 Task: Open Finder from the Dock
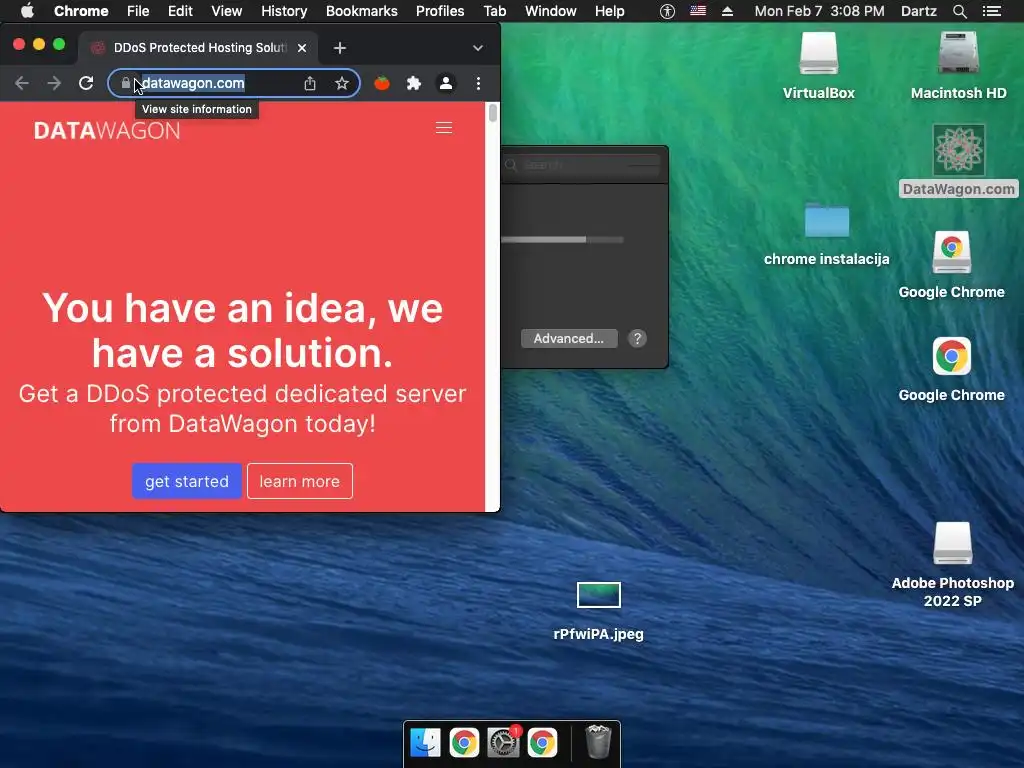(425, 743)
